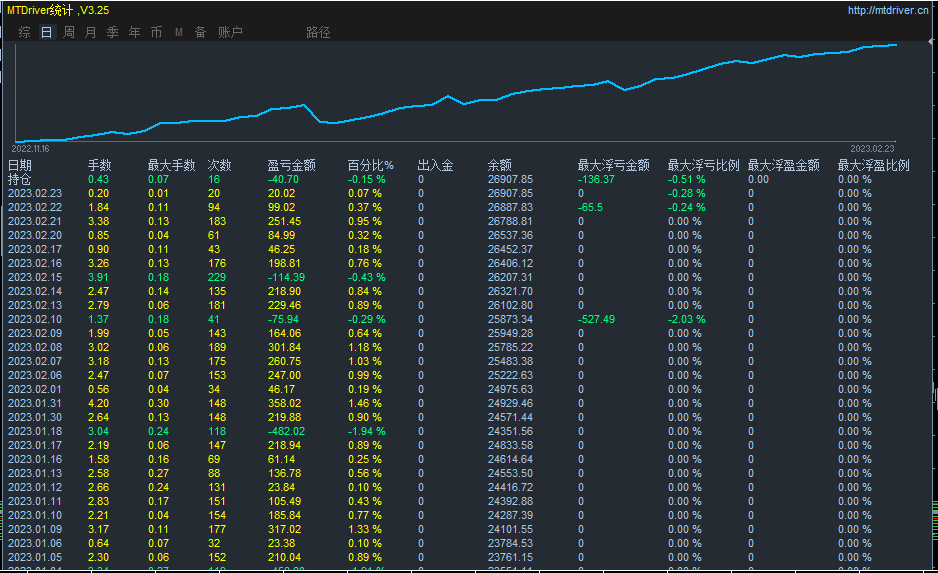Click the 出入金 column header
The image size is (938, 573).
[x=436, y=166]
